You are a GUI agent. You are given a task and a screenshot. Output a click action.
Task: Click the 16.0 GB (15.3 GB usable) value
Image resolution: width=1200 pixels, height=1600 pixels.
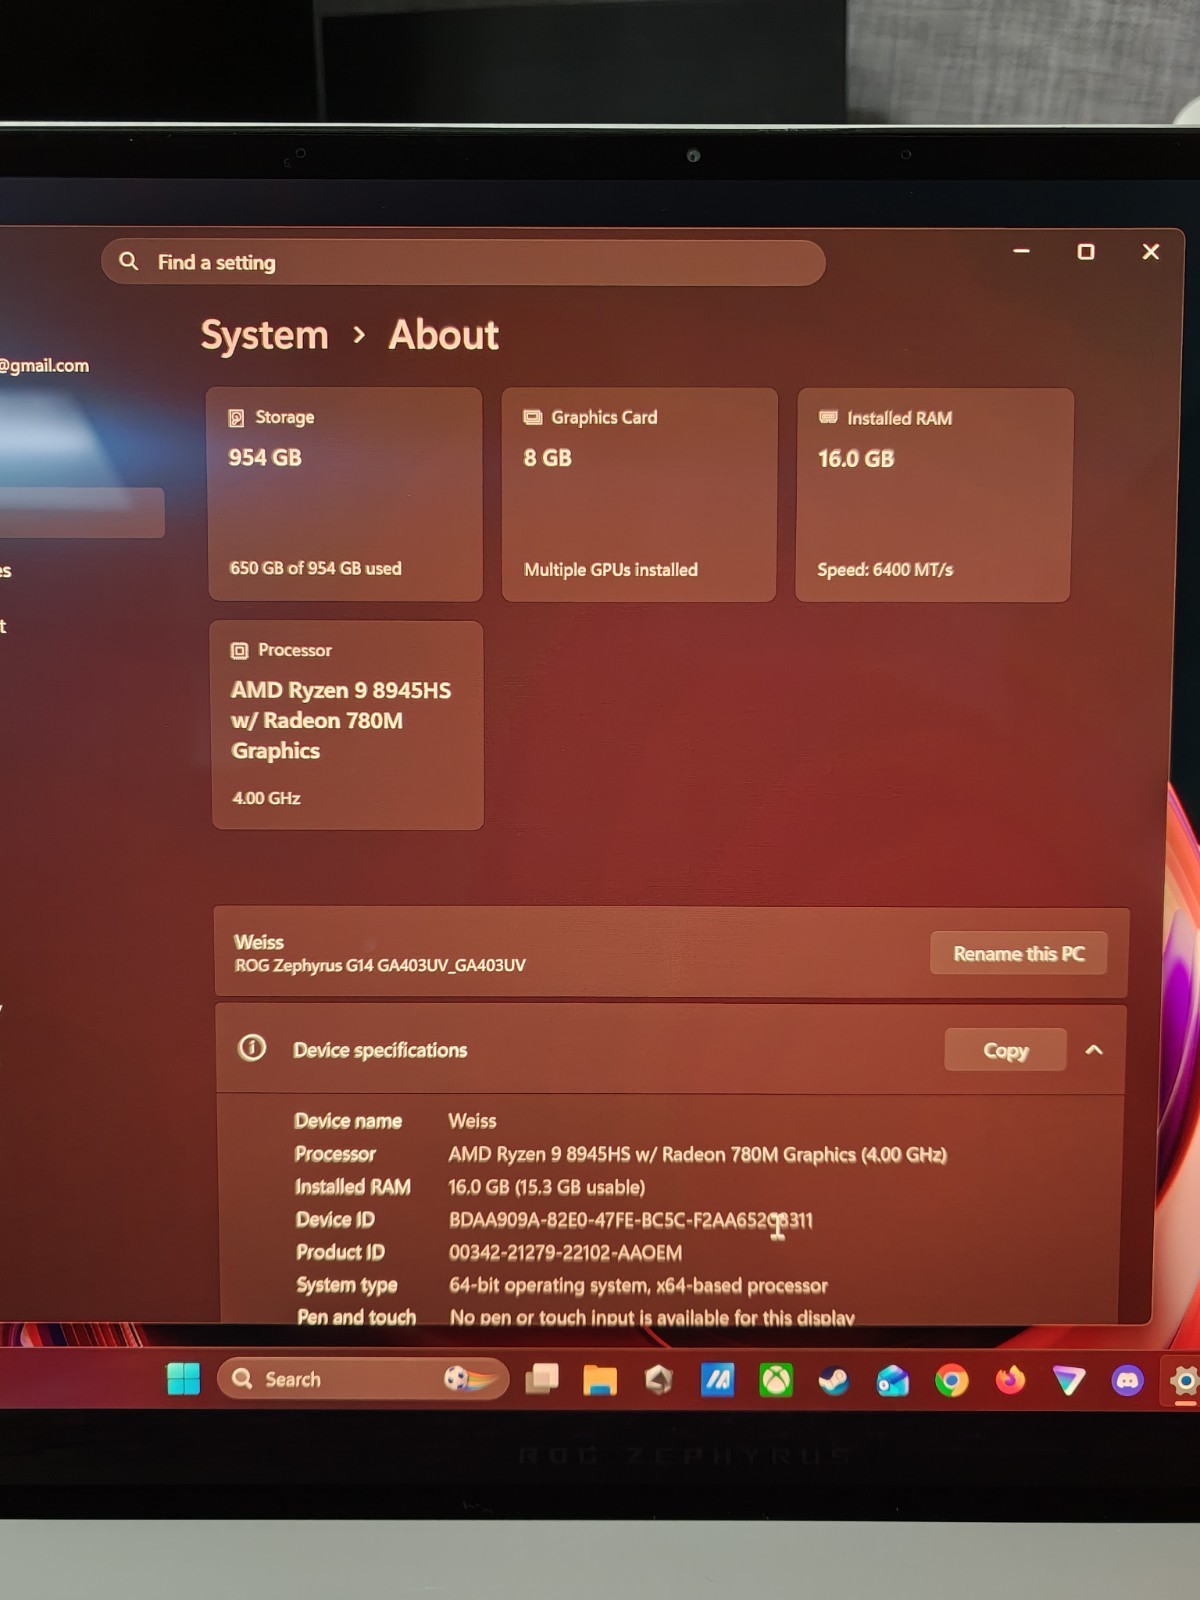pyautogui.click(x=547, y=1187)
